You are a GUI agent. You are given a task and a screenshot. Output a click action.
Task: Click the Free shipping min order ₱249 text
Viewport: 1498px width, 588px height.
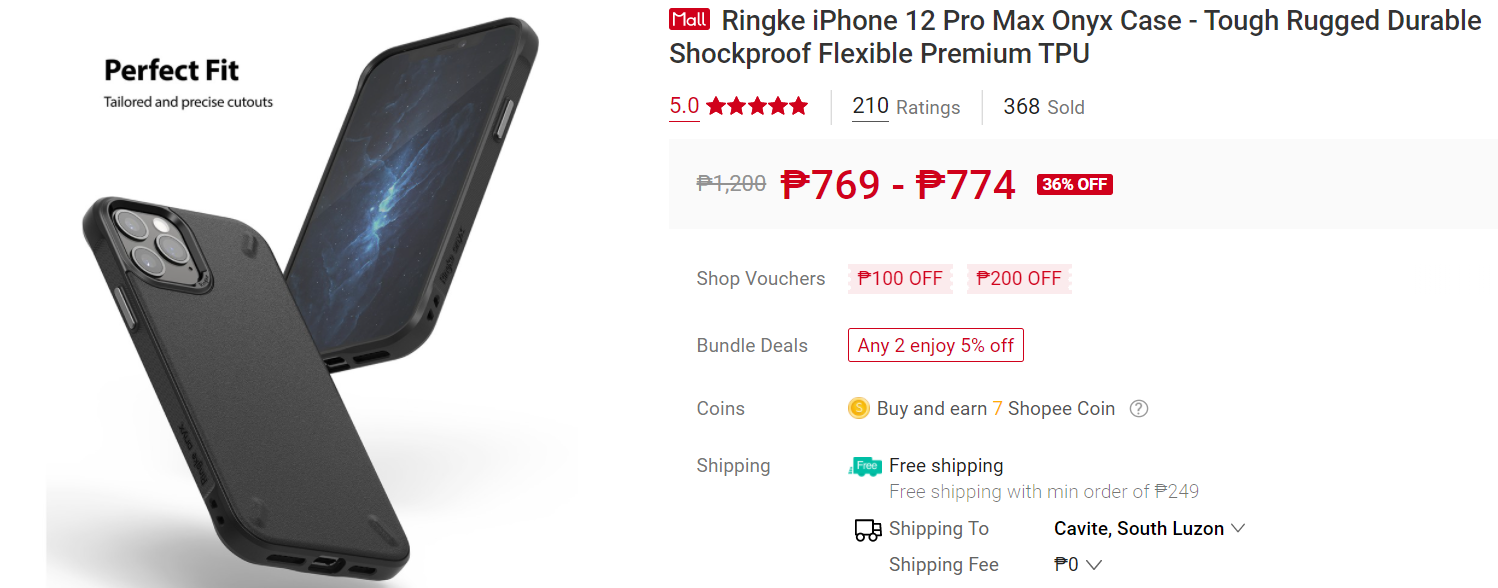click(1044, 491)
